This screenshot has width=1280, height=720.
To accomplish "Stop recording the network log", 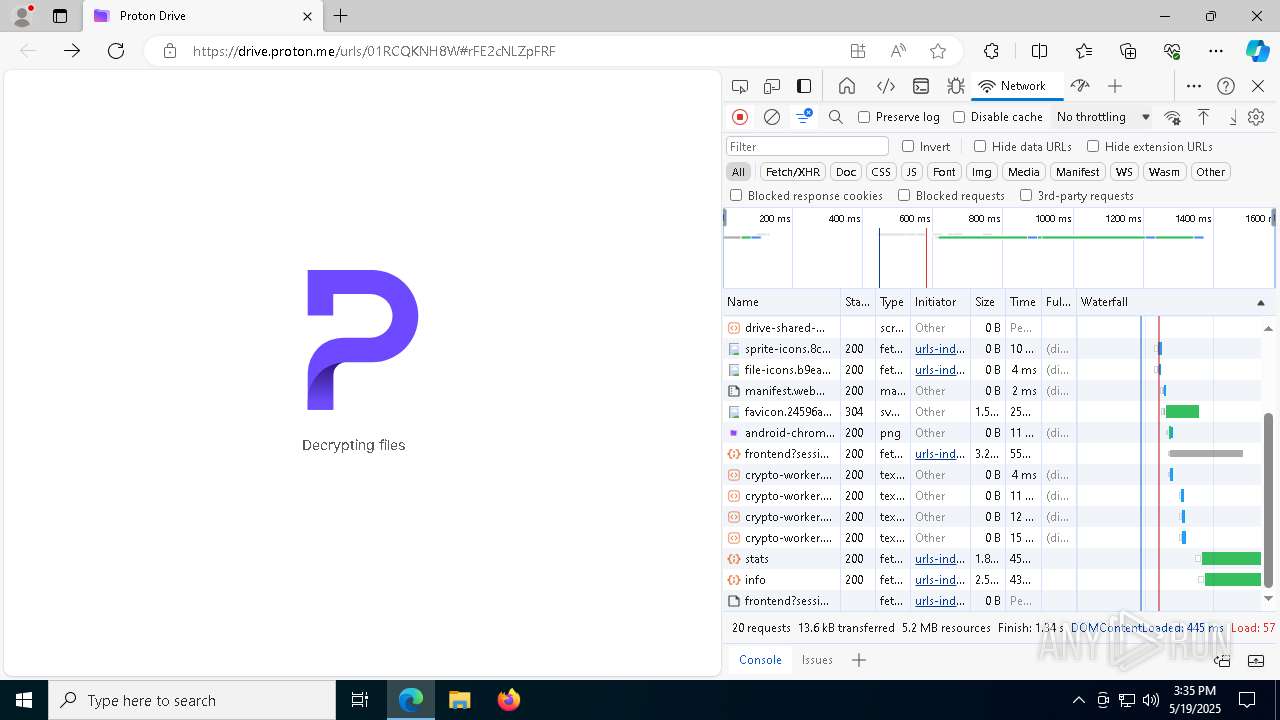I will tap(740, 117).
